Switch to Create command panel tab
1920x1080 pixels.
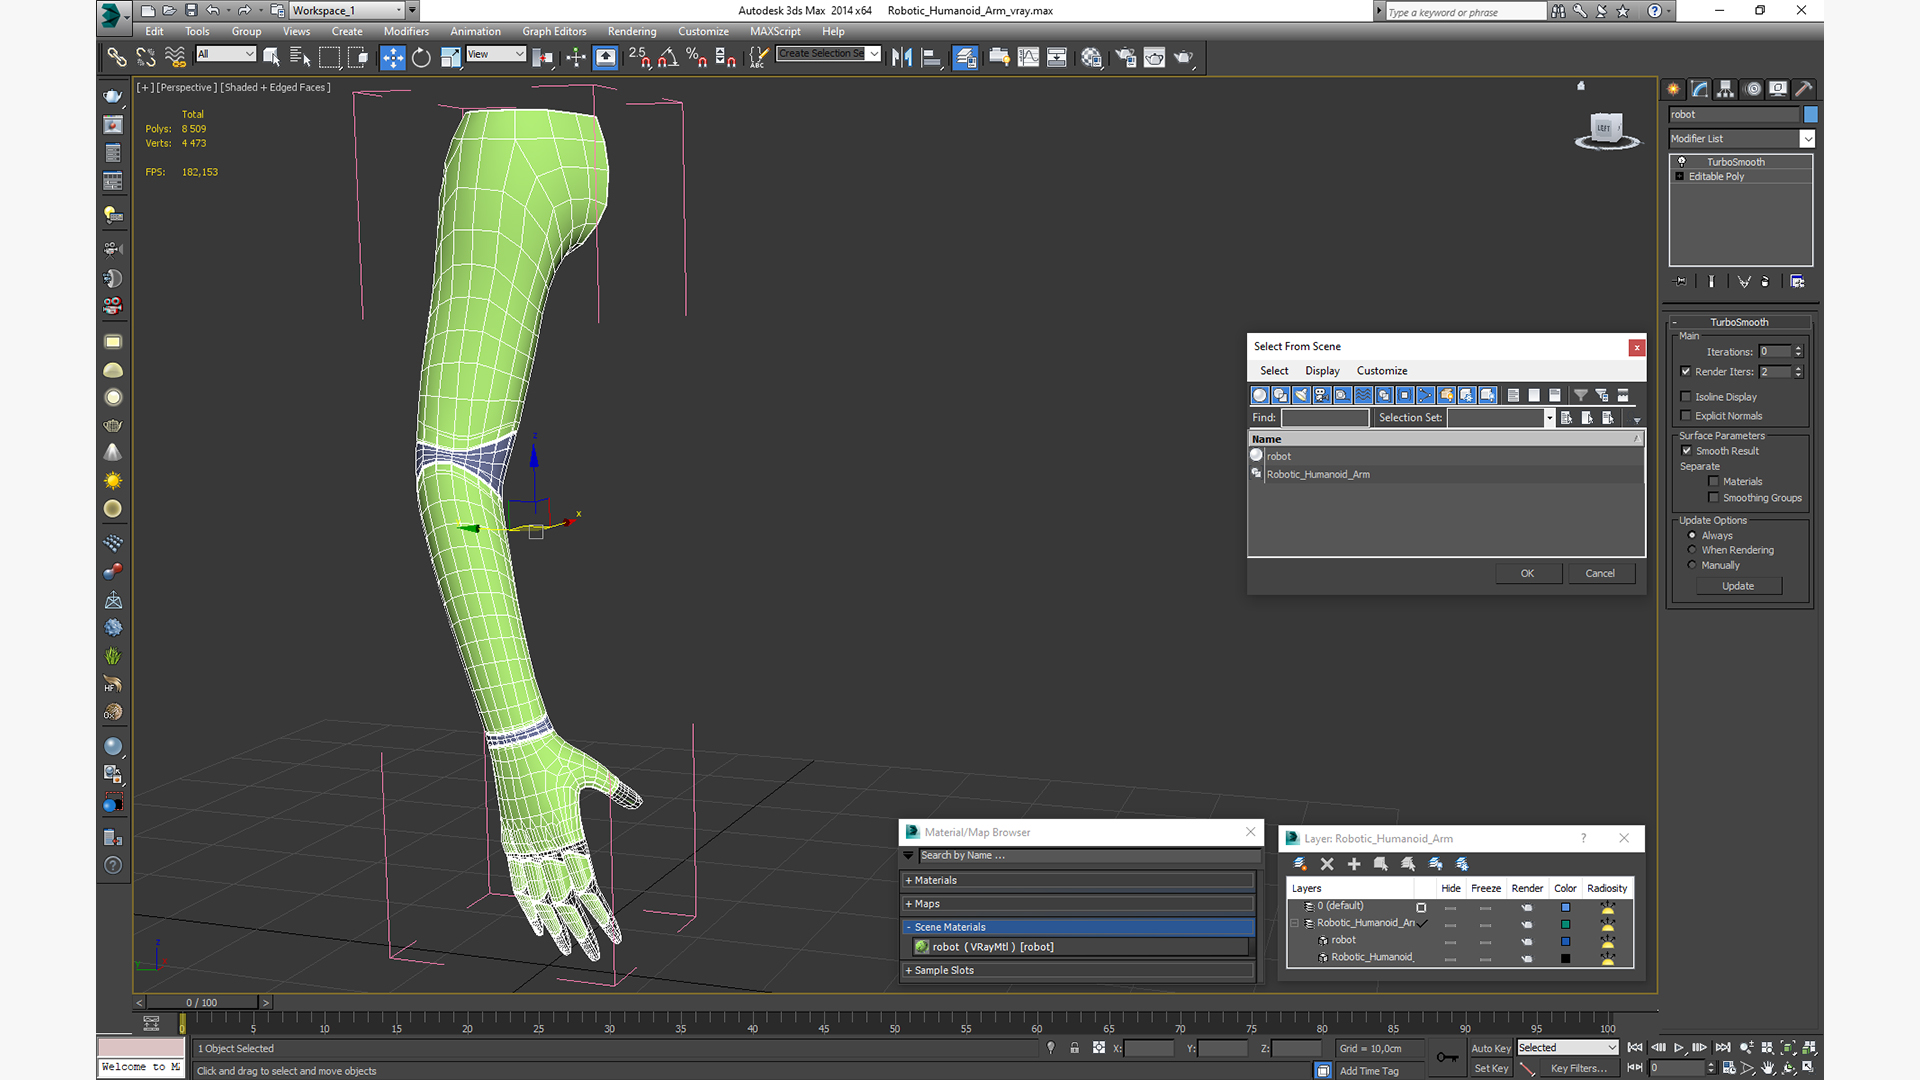(x=1673, y=89)
